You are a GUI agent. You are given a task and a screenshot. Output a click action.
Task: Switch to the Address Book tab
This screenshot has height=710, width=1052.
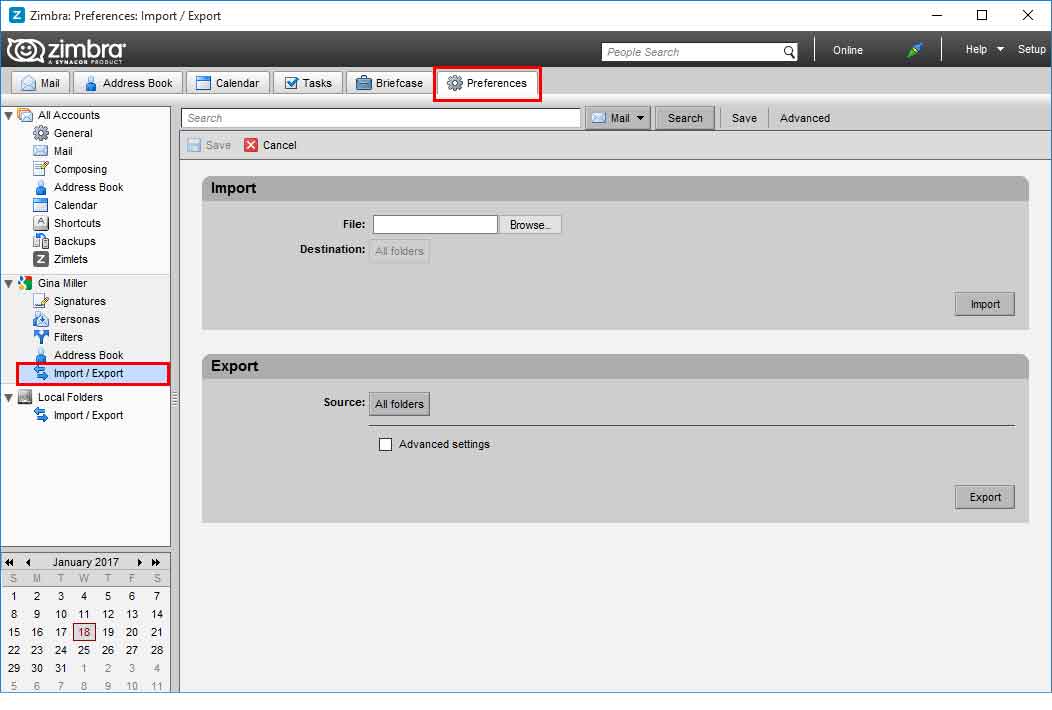pos(128,83)
